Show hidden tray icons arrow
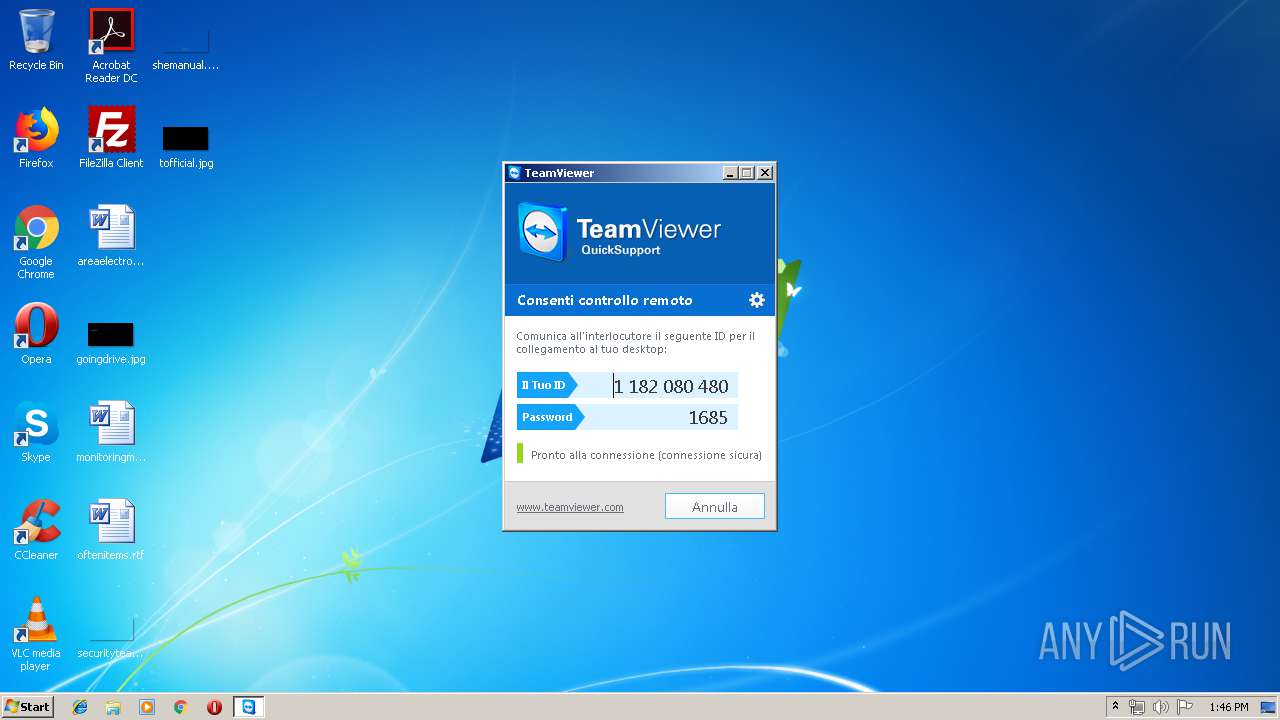The width and height of the screenshot is (1280, 720). click(x=1115, y=707)
